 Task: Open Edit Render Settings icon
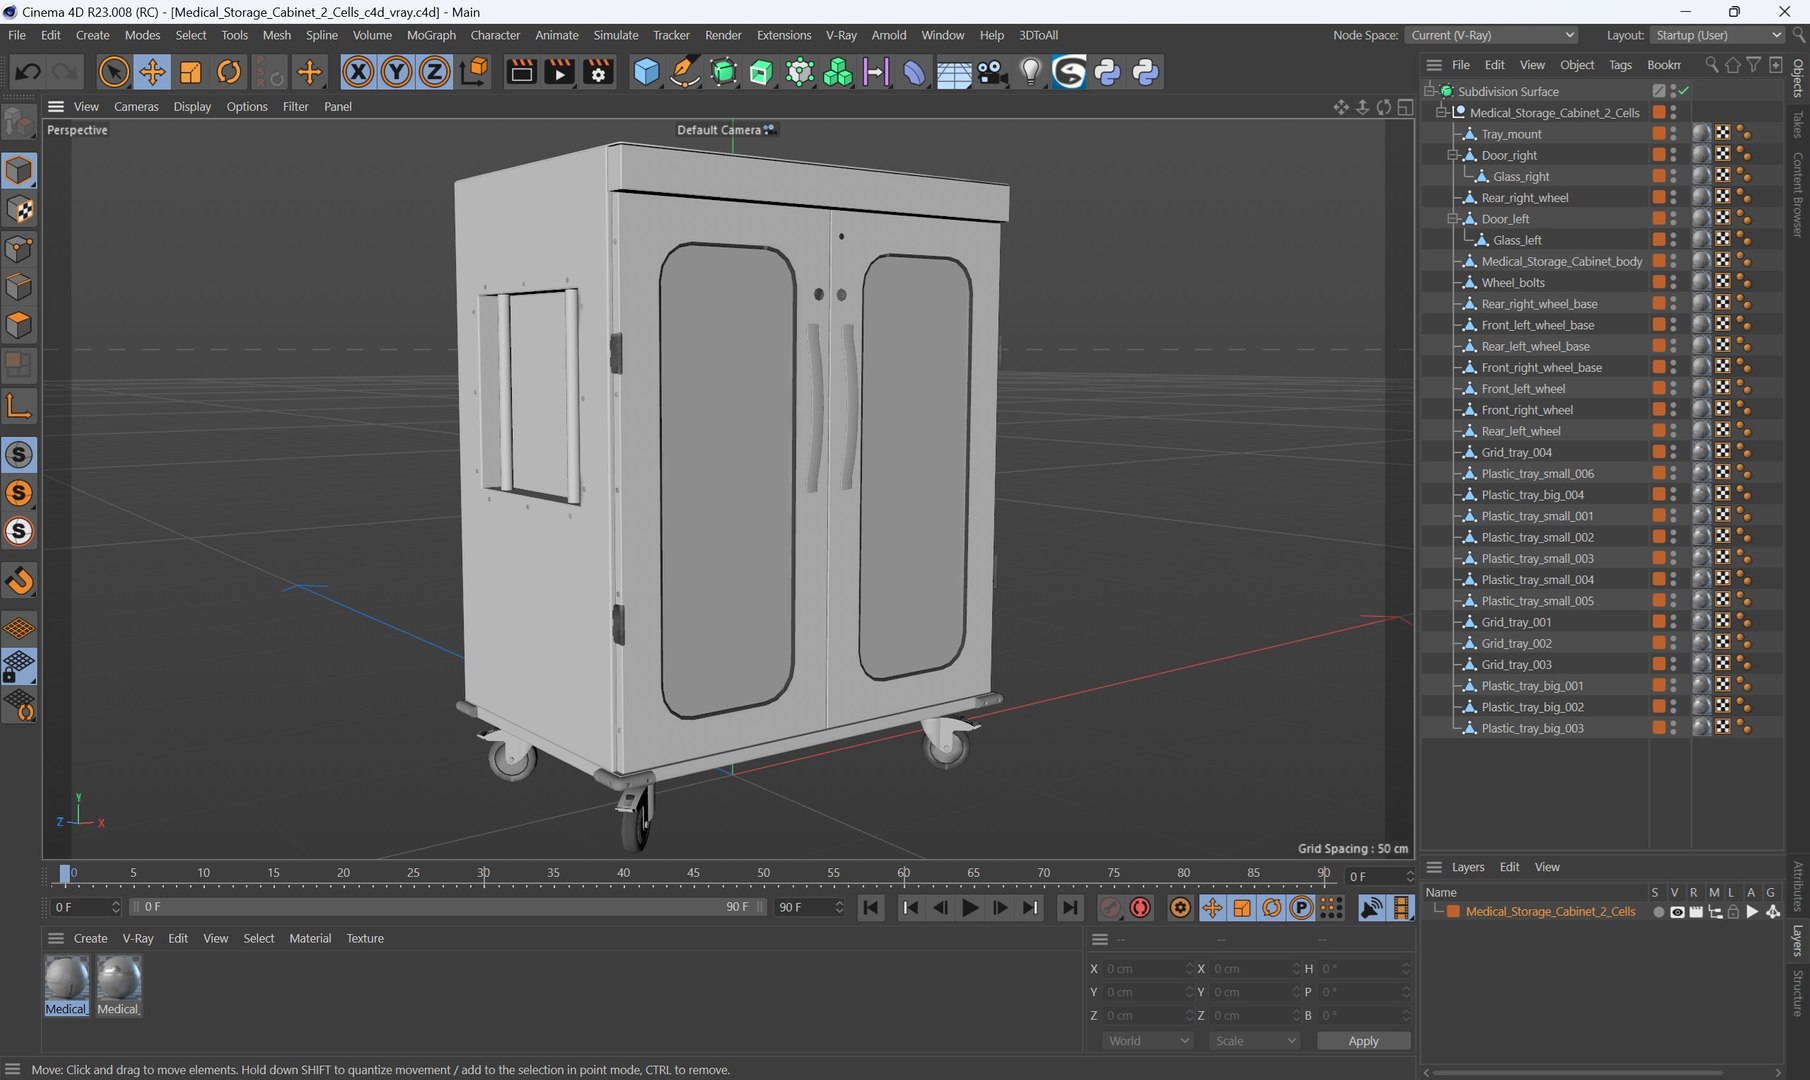click(x=598, y=72)
